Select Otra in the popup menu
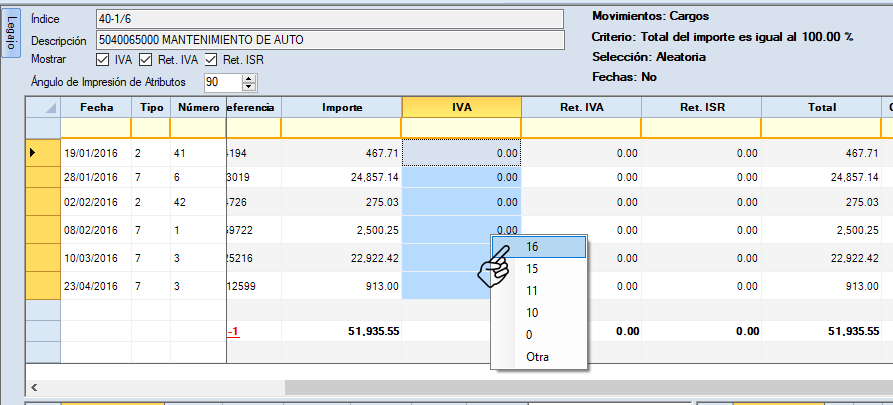 (536, 357)
